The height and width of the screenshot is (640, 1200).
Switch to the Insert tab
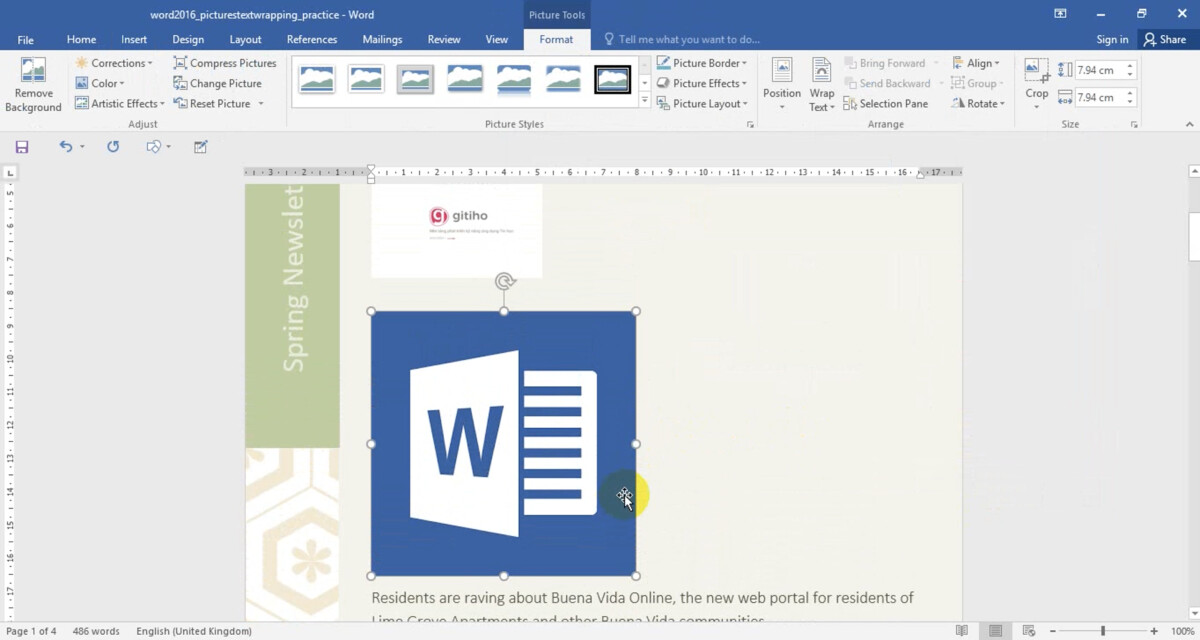click(x=134, y=40)
